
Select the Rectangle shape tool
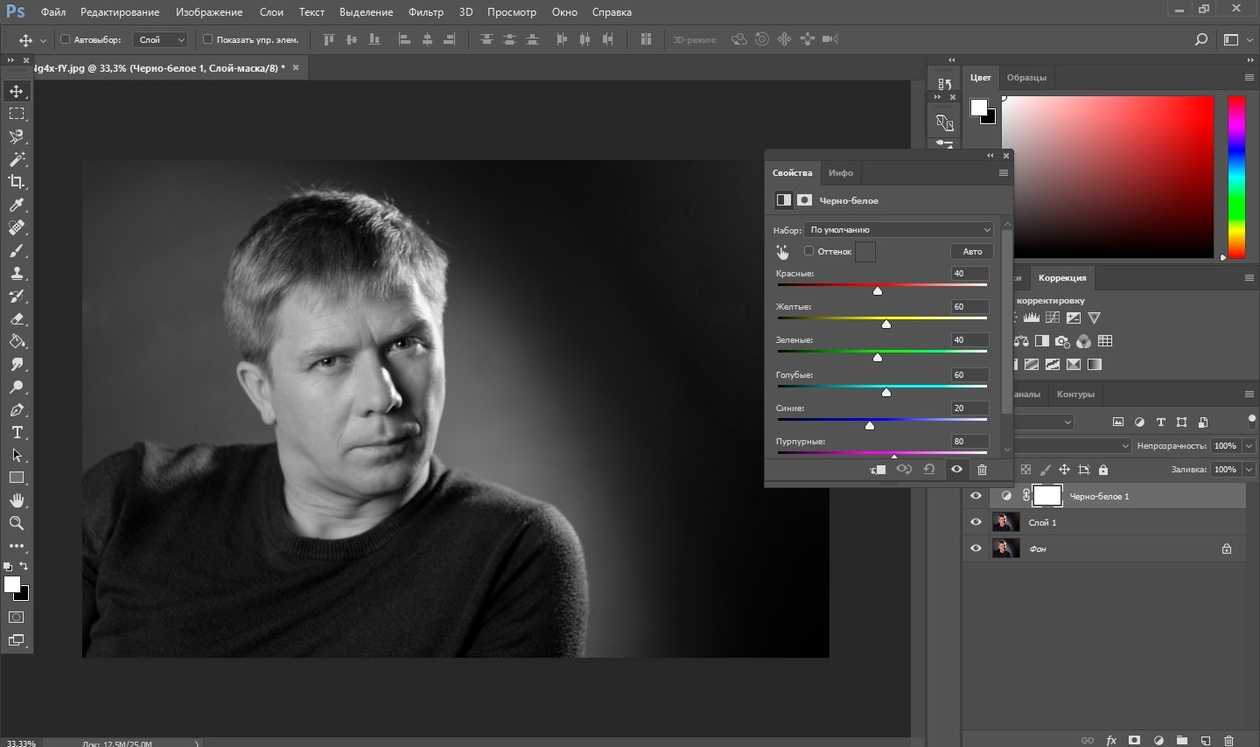tap(16, 478)
